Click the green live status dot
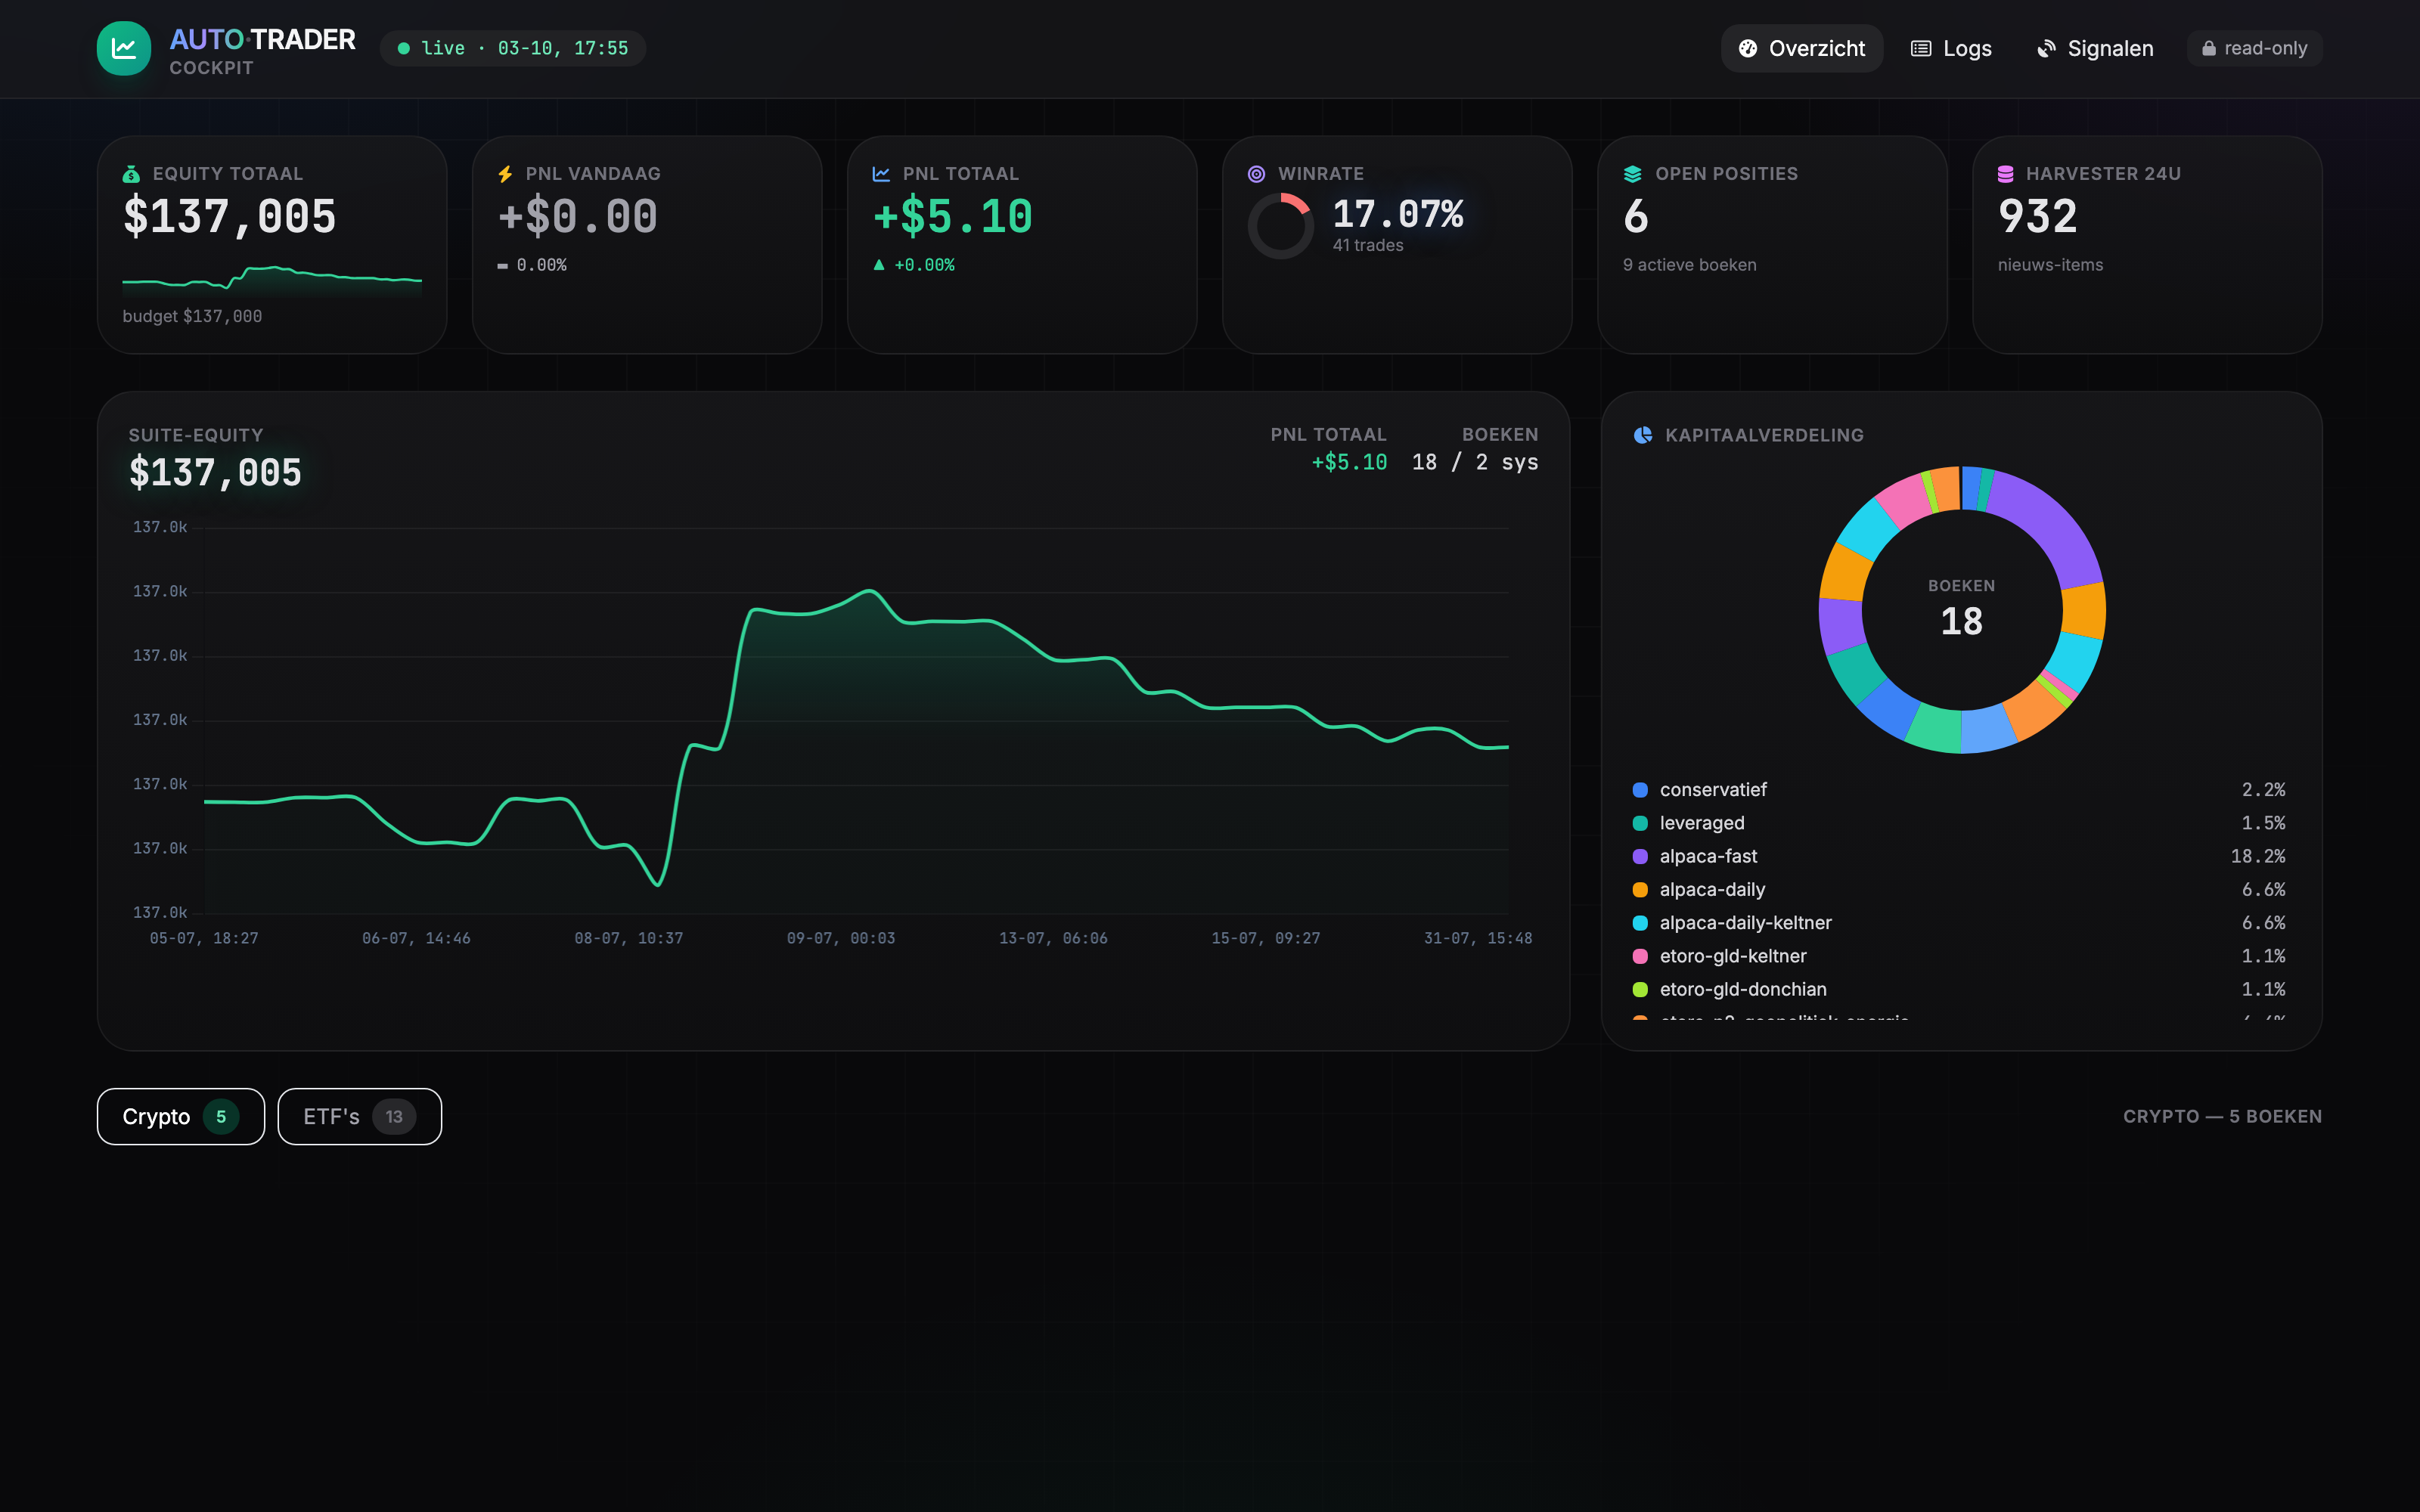 [x=404, y=48]
